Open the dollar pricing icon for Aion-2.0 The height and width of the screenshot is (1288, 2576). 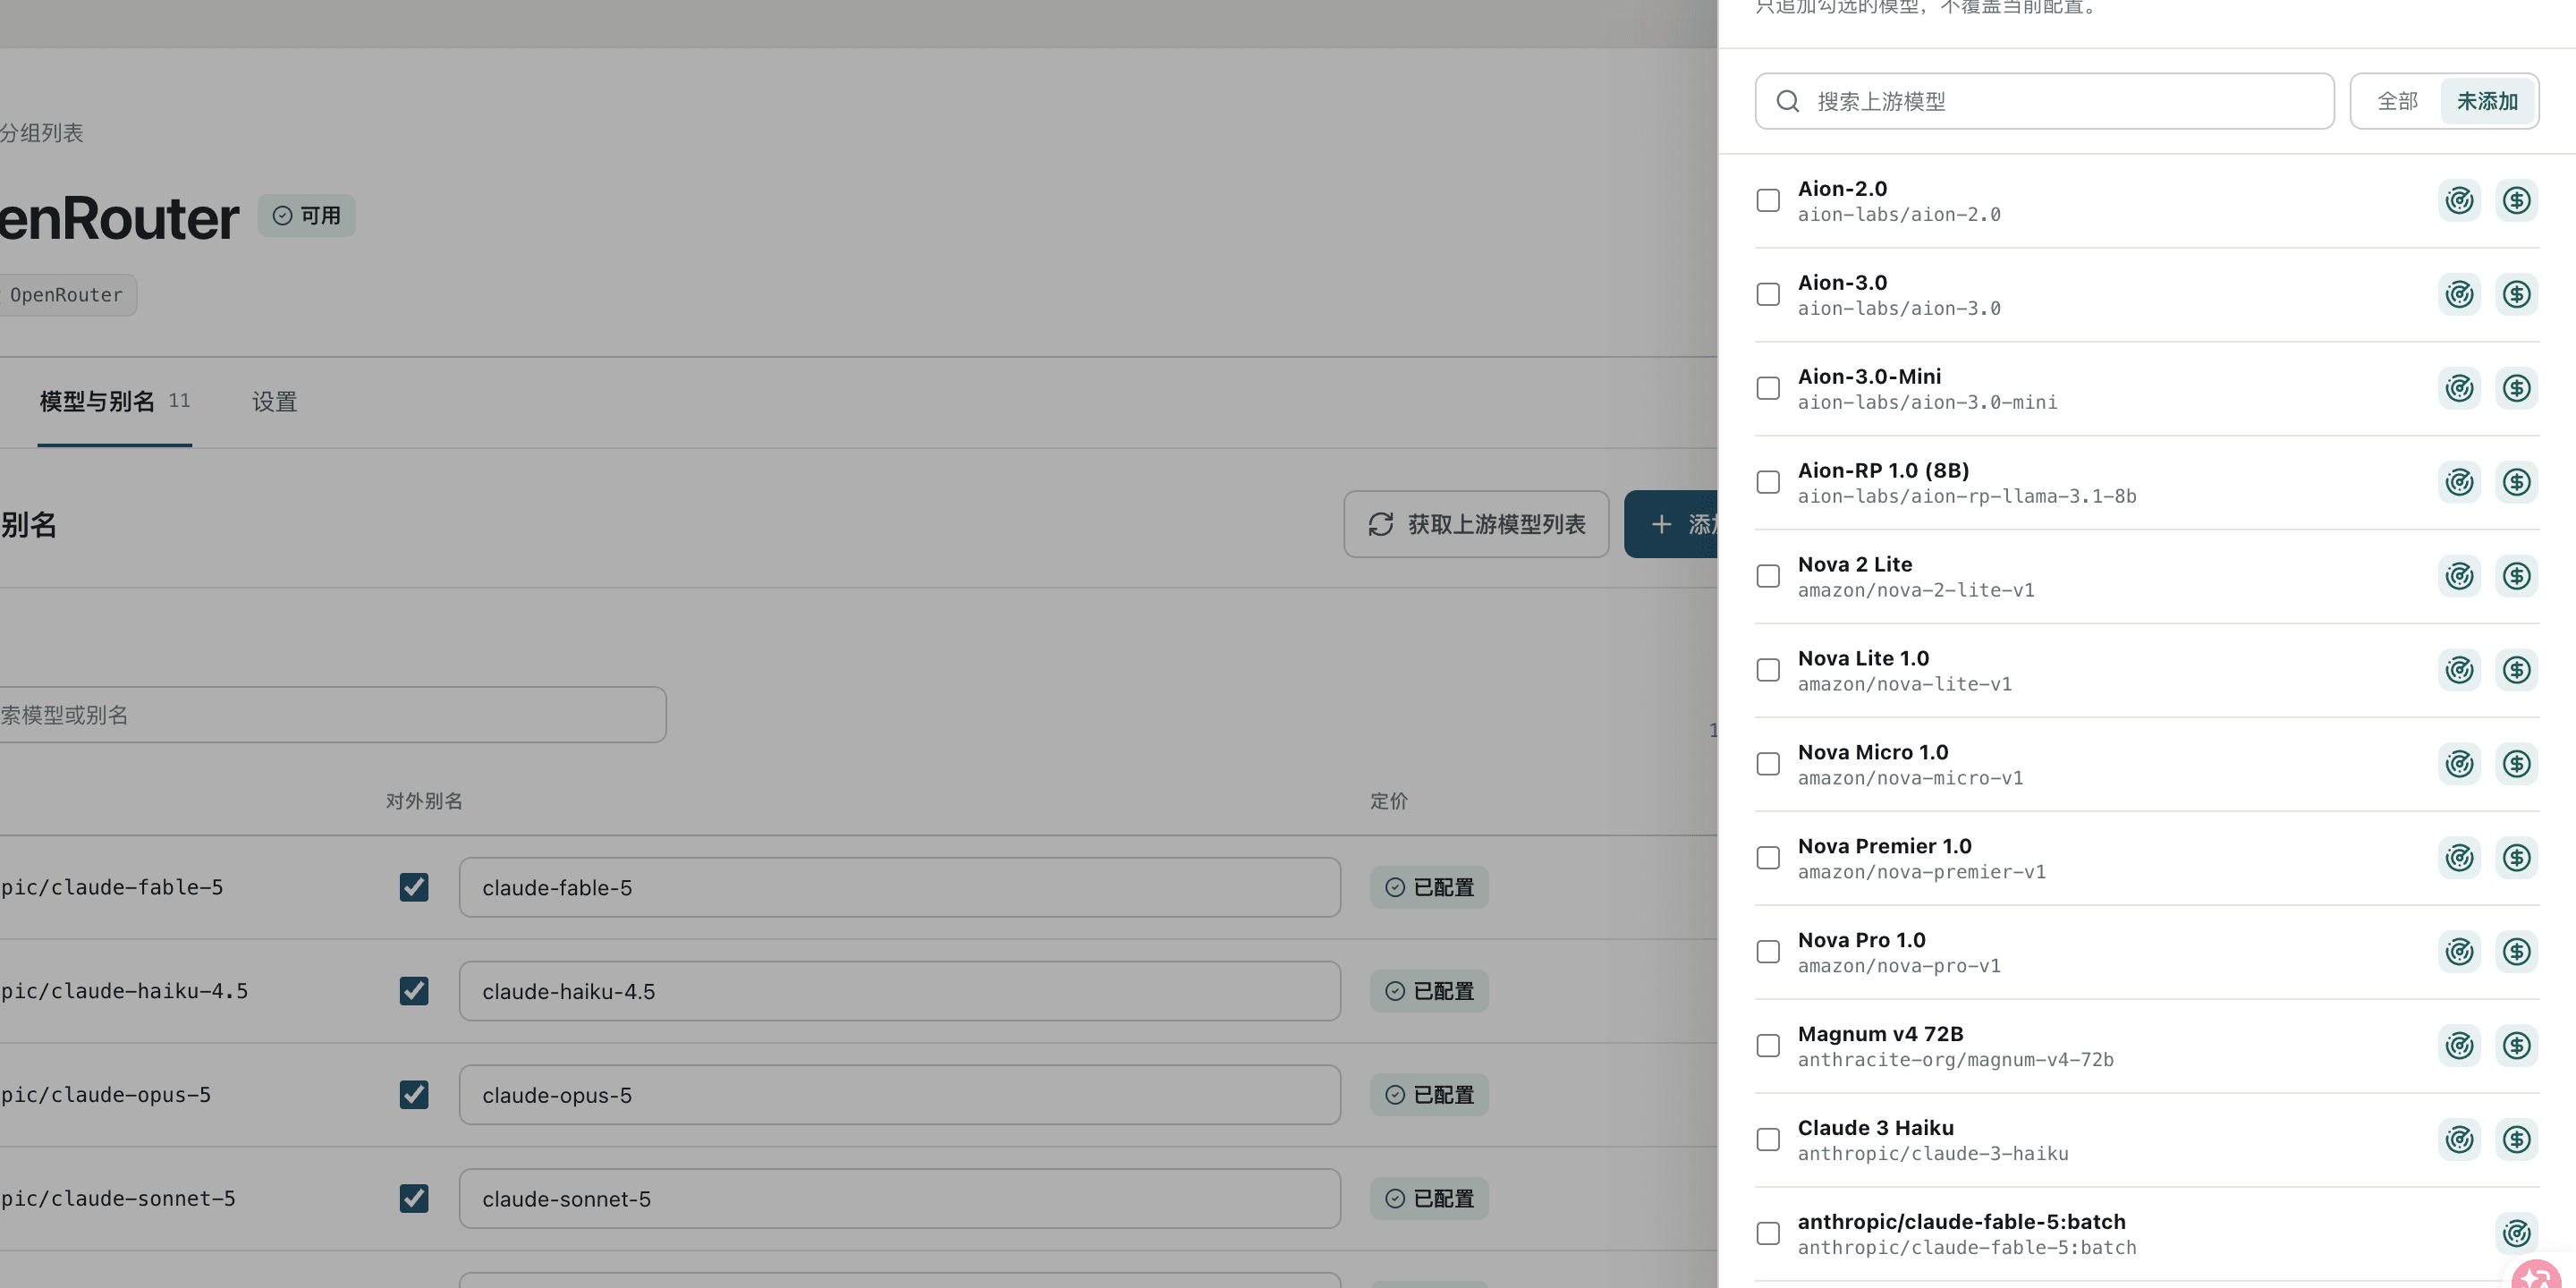(x=2516, y=200)
